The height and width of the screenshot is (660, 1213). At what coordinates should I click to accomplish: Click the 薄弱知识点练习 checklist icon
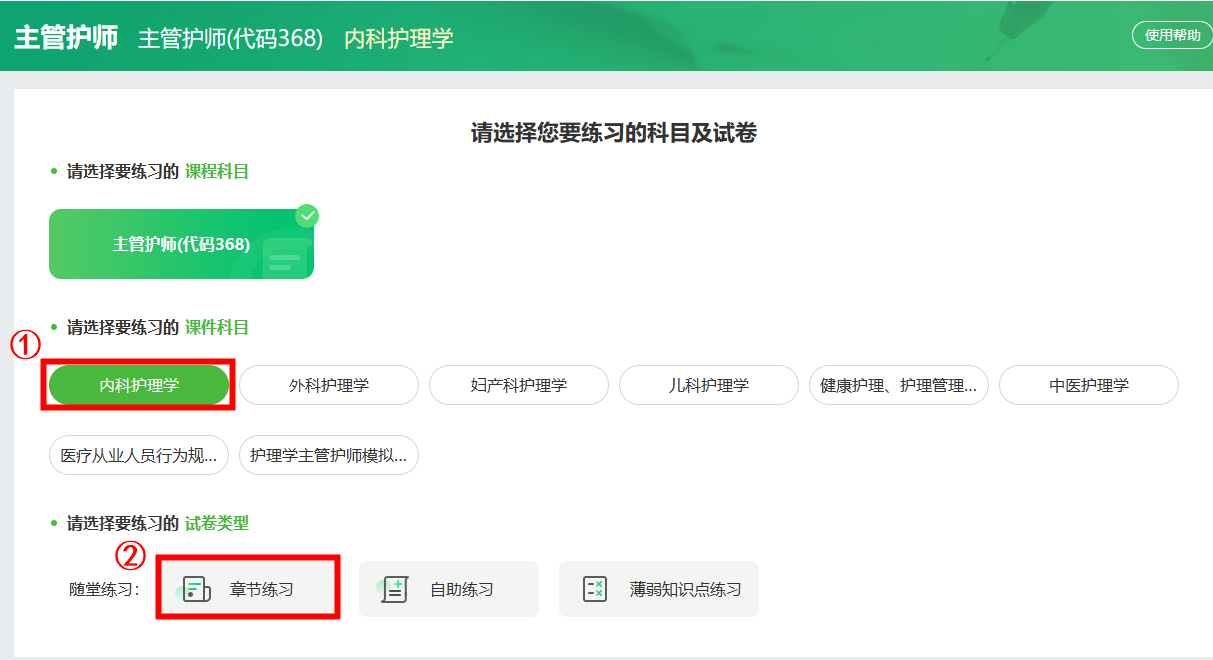click(595, 589)
